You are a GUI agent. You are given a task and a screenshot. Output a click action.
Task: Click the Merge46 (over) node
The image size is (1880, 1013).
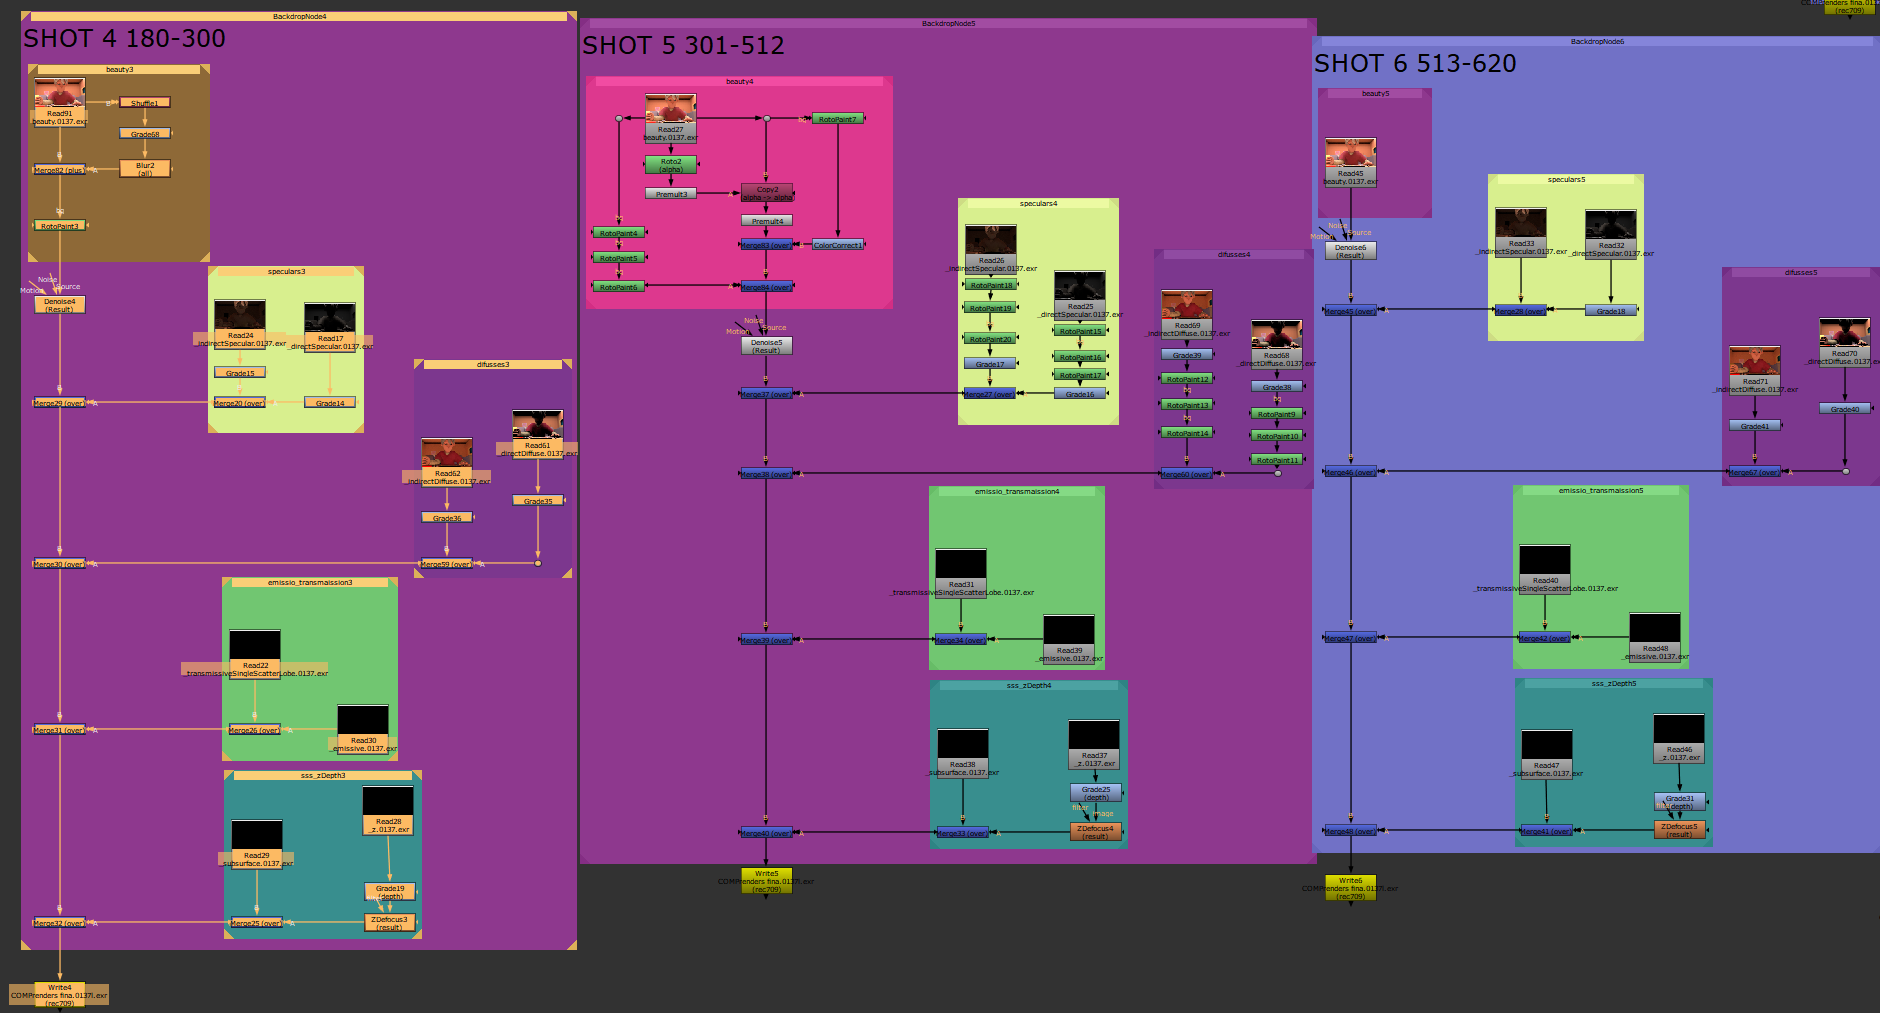point(1350,472)
